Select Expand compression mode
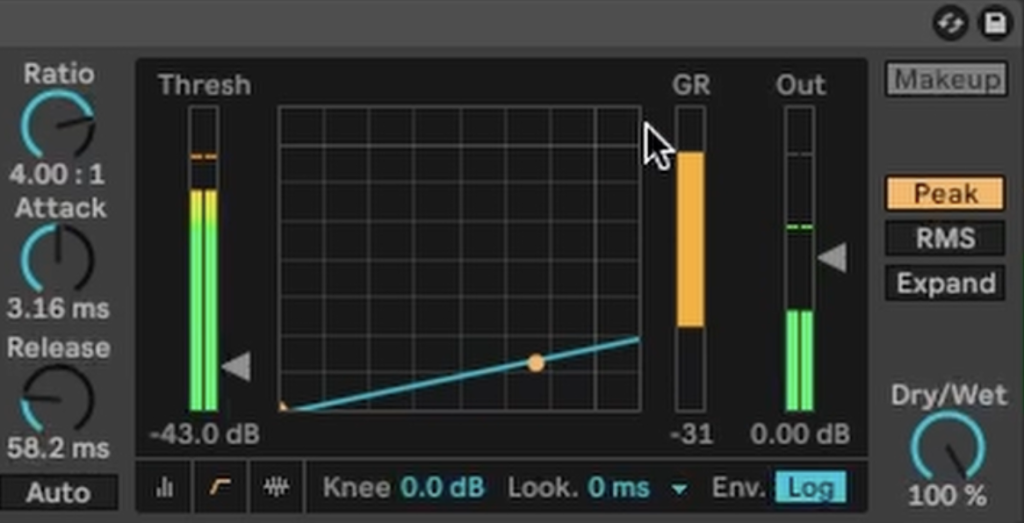 tap(945, 283)
